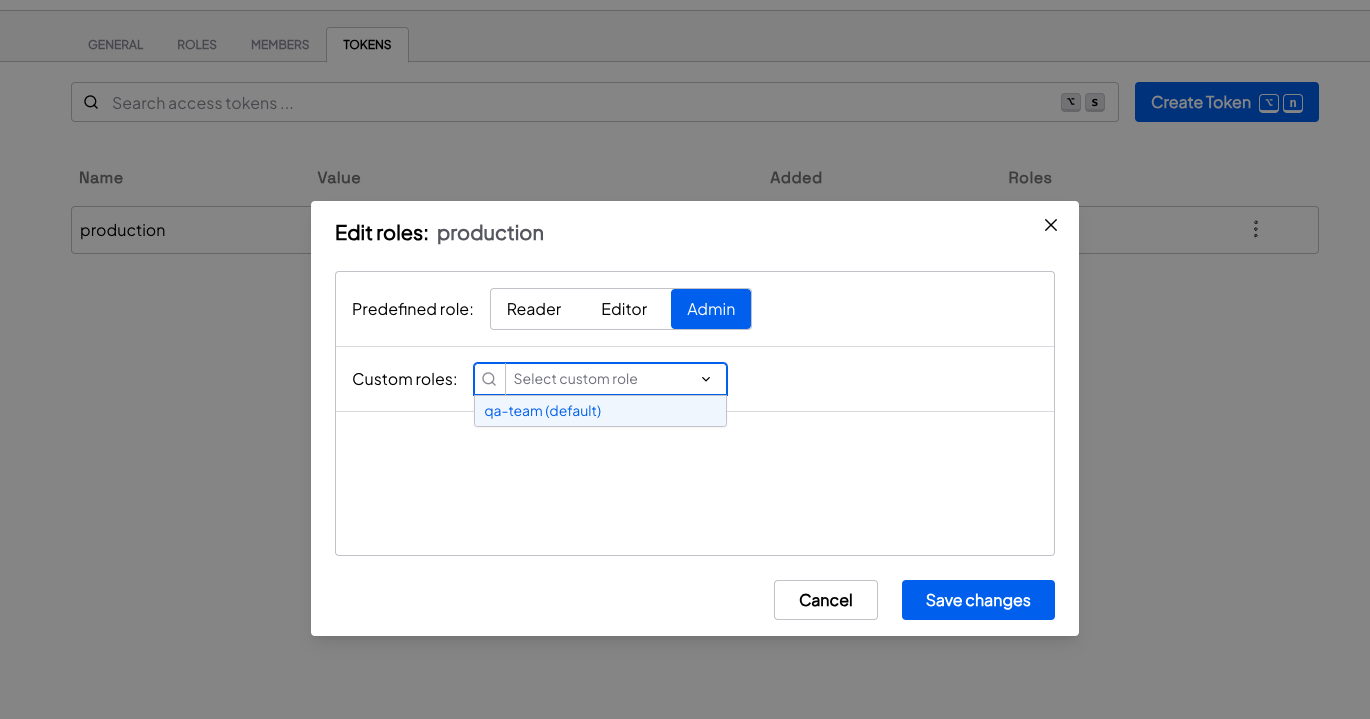Click the Name column header
The image size is (1370, 719).
pyautogui.click(x=101, y=178)
